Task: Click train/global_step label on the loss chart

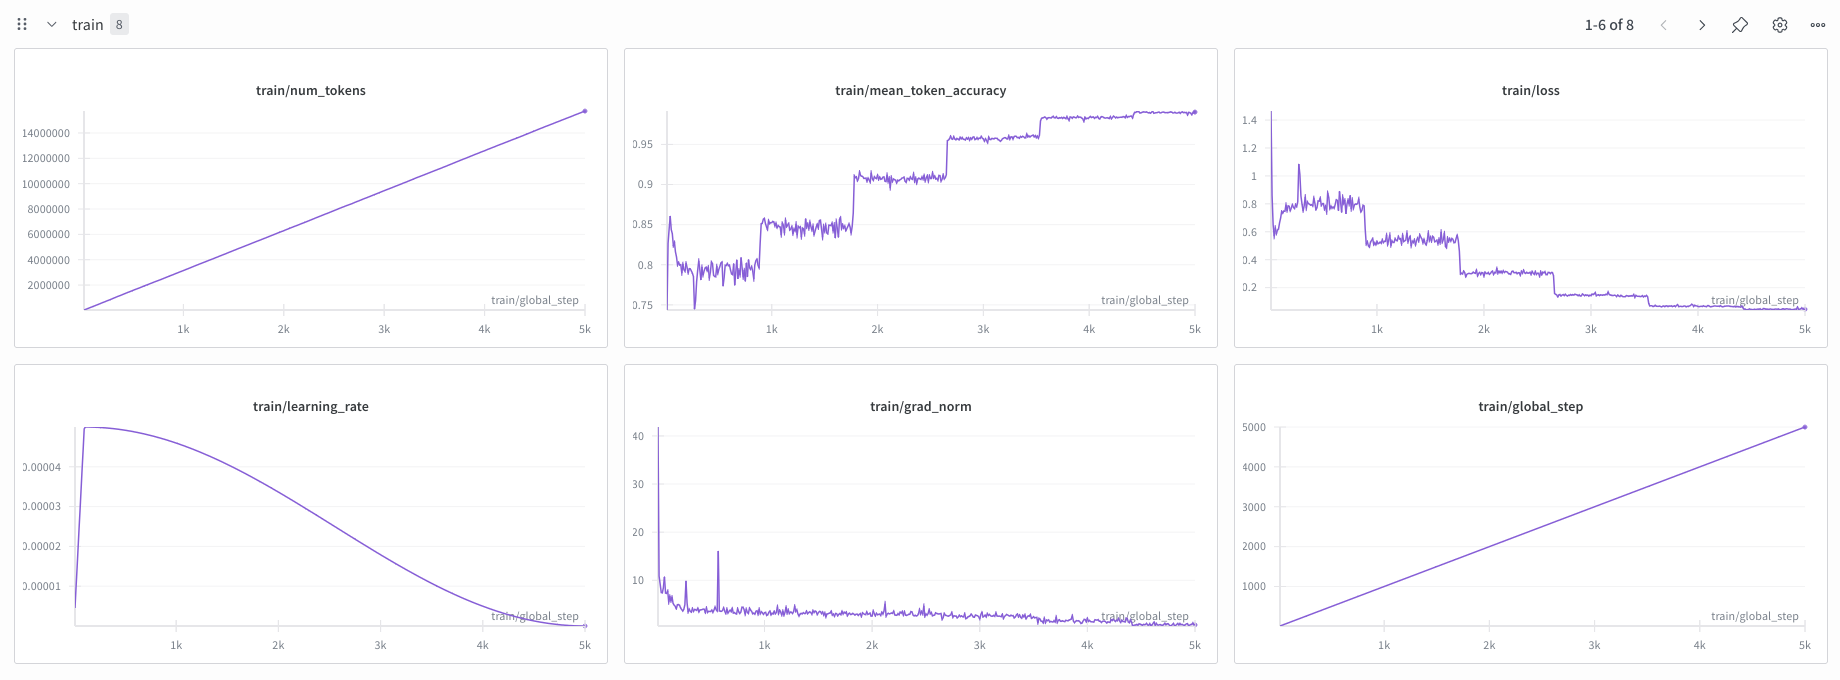Action: (1754, 300)
